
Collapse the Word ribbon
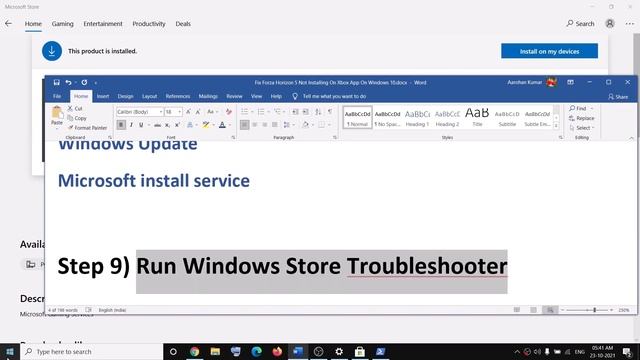click(x=631, y=138)
